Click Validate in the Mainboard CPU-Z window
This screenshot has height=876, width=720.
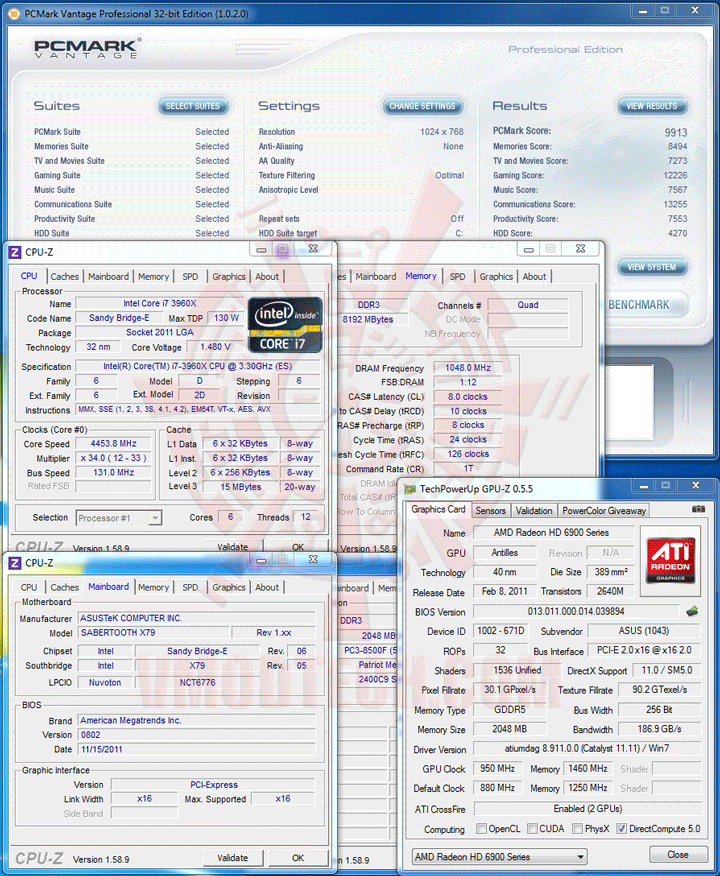232,858
